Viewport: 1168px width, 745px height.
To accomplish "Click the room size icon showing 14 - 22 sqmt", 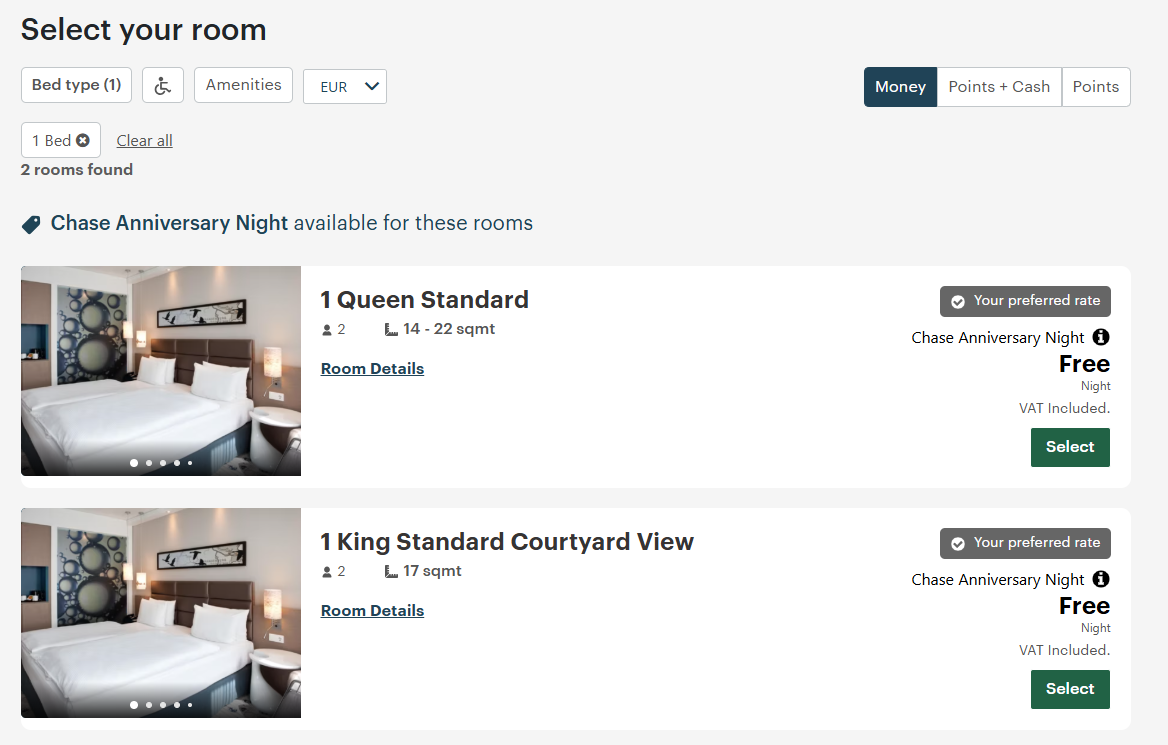I will pyautogui.click(x=391, y=328).
